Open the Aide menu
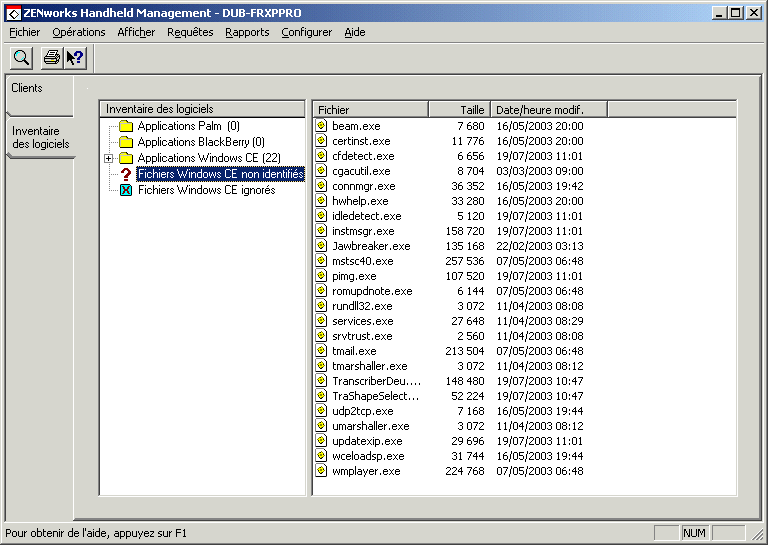Viewport: 768px width, 545px height. (x=355, y=32)
